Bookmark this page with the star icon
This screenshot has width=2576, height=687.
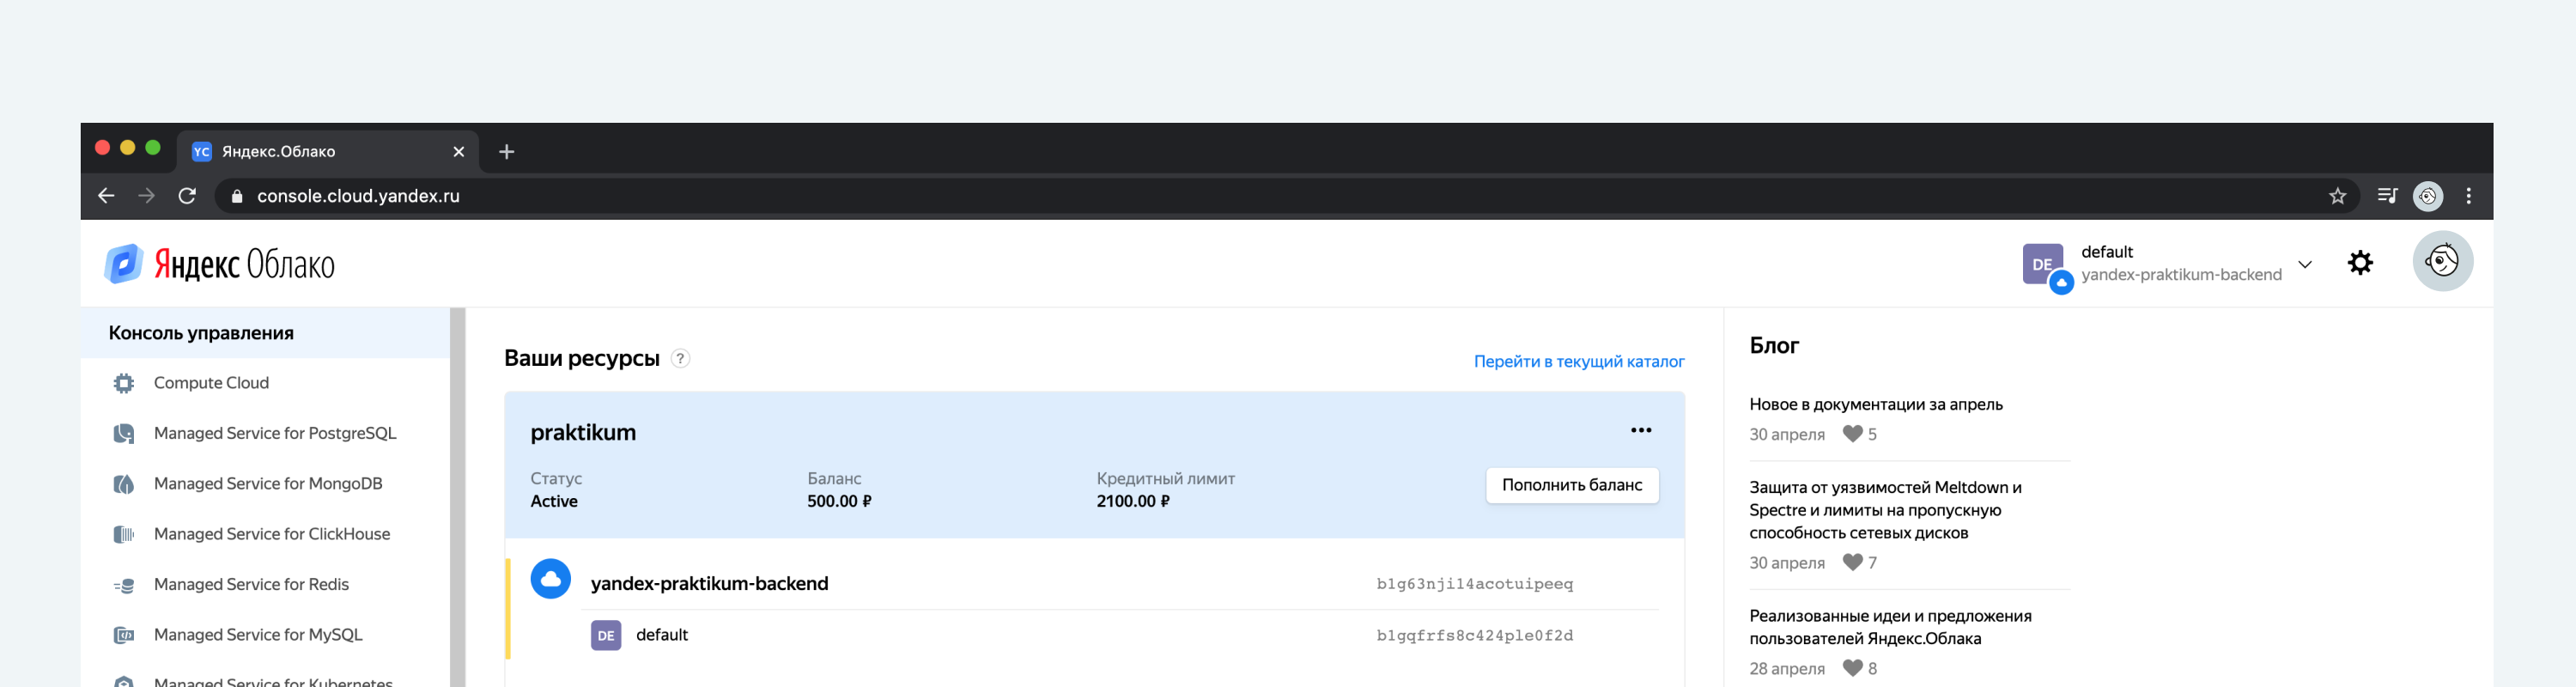2337,196
